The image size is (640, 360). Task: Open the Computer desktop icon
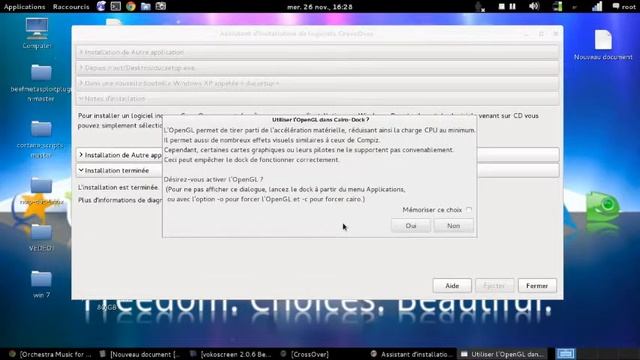point(37,33)
